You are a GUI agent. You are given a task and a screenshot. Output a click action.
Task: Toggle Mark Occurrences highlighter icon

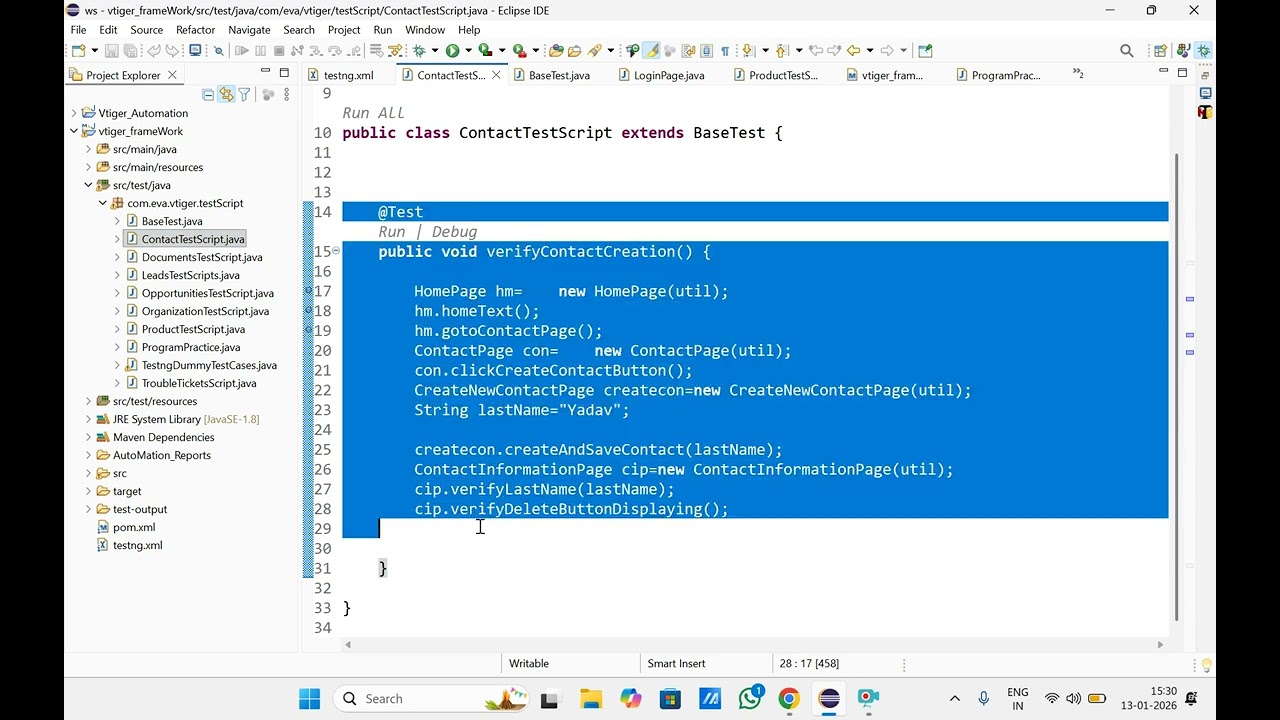[651, 50]
